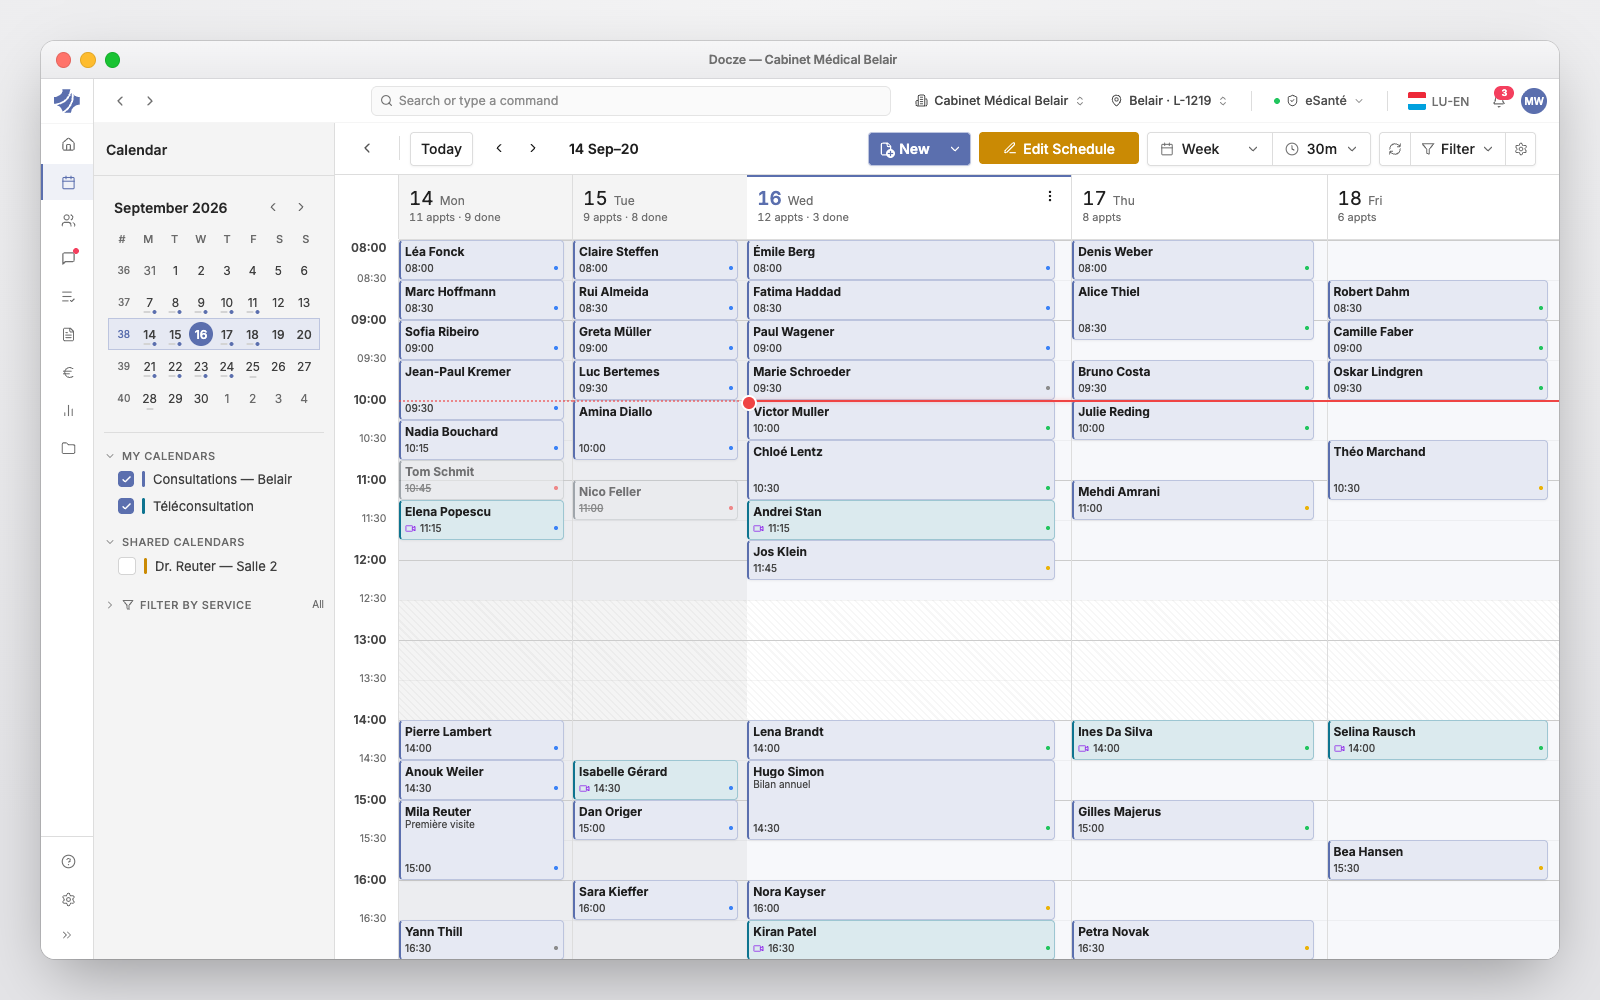
Task: Select September 22 in mini calendar
Action: click(x=175, y=367)
